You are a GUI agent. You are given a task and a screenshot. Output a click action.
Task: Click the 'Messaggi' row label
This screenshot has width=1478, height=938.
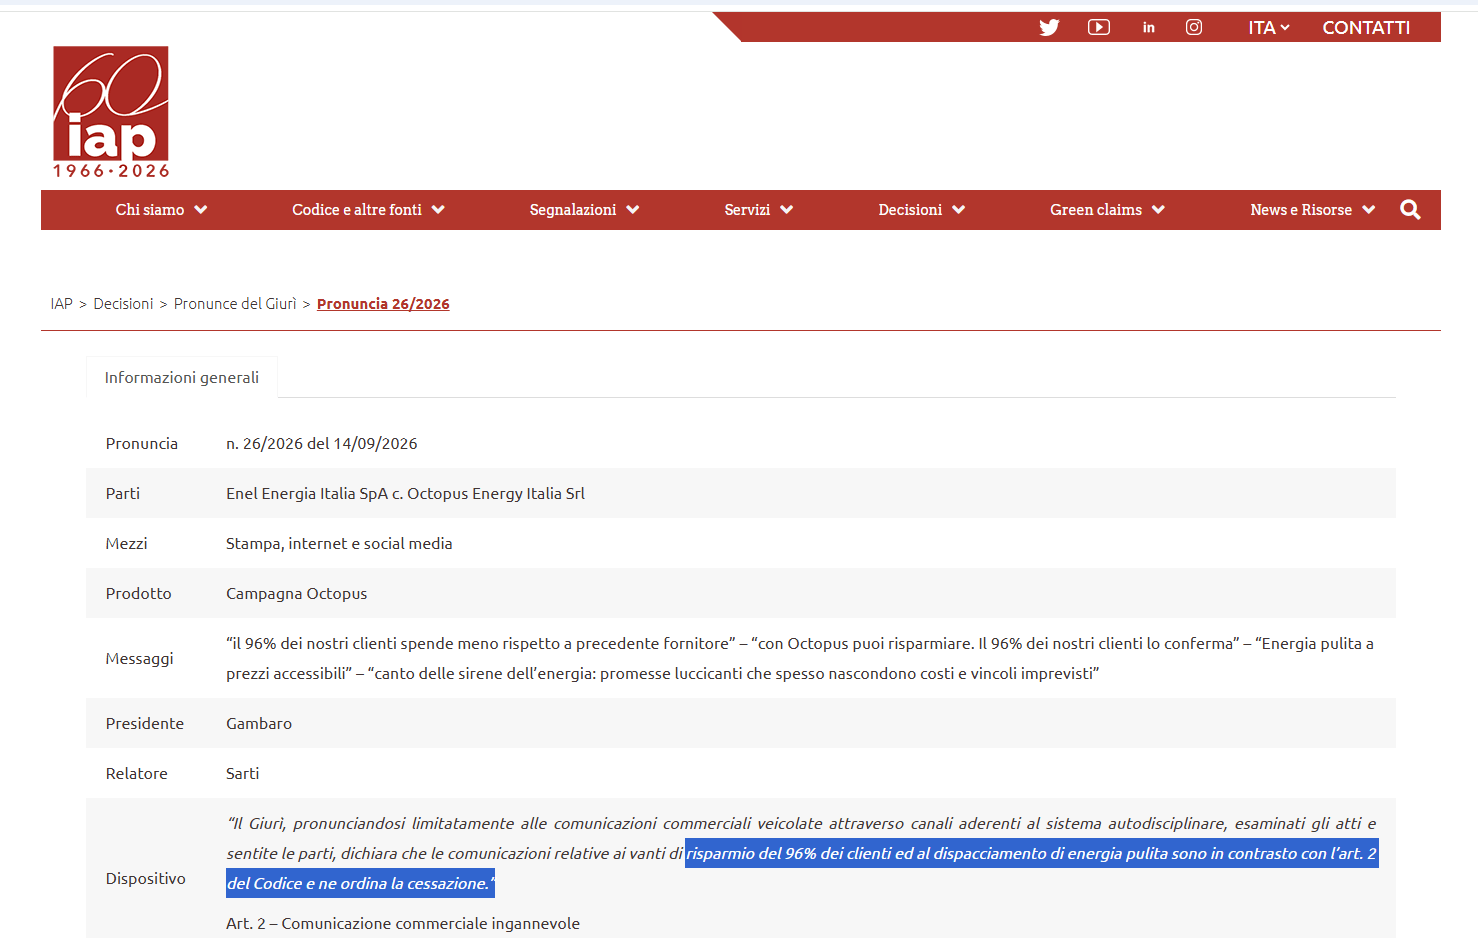tap(140, 659)
